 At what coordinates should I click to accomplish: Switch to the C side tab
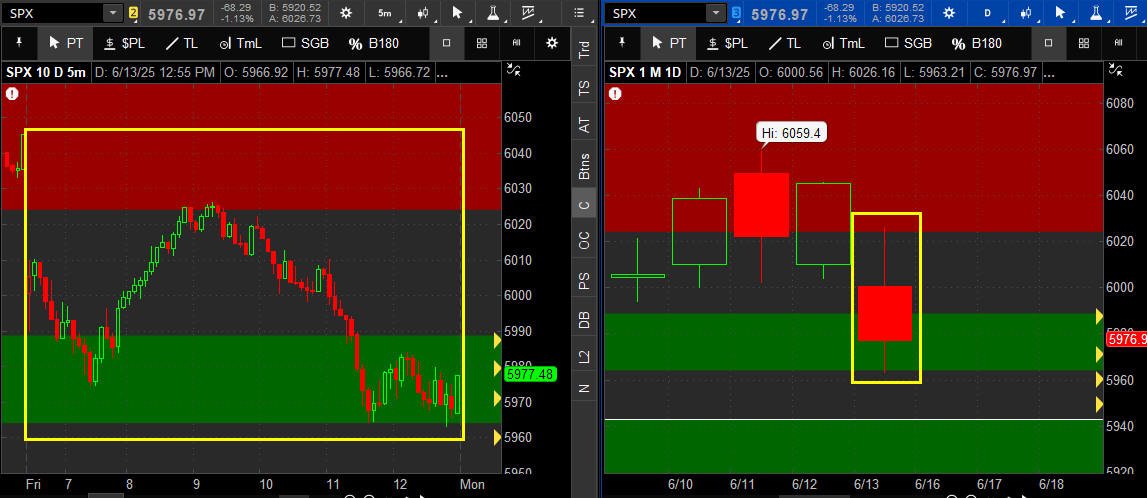(x=584, y=205)
